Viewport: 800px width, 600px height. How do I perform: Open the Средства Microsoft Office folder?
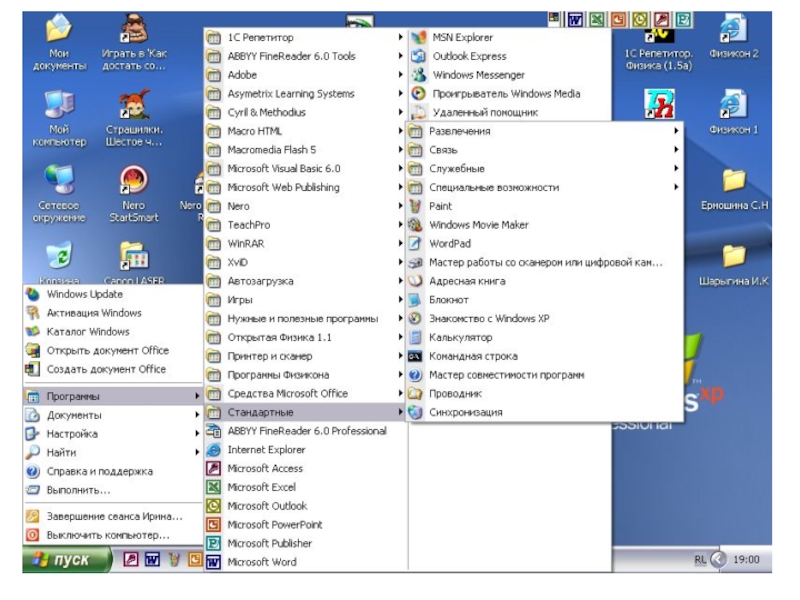click(305, 393)
